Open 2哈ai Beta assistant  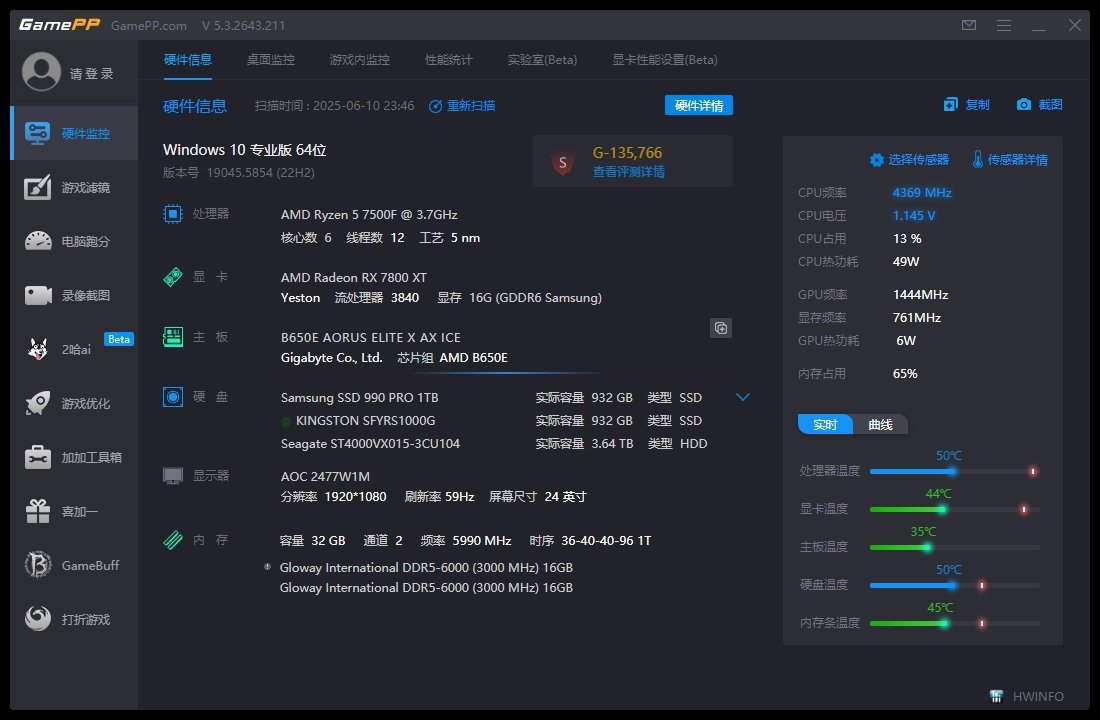tap(74, 349)
